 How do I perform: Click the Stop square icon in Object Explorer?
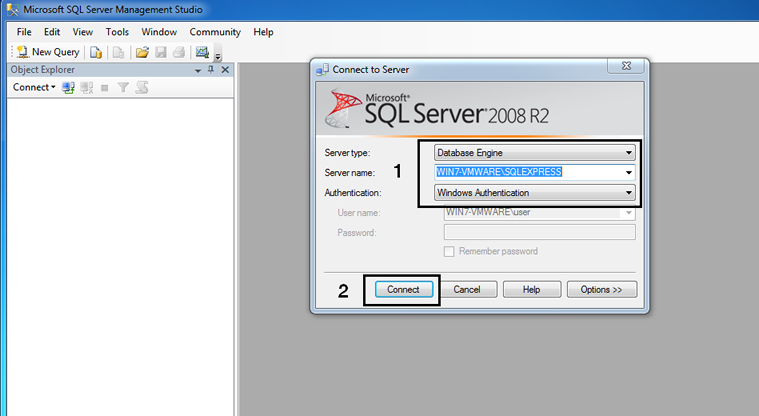[x=105, y=88]
